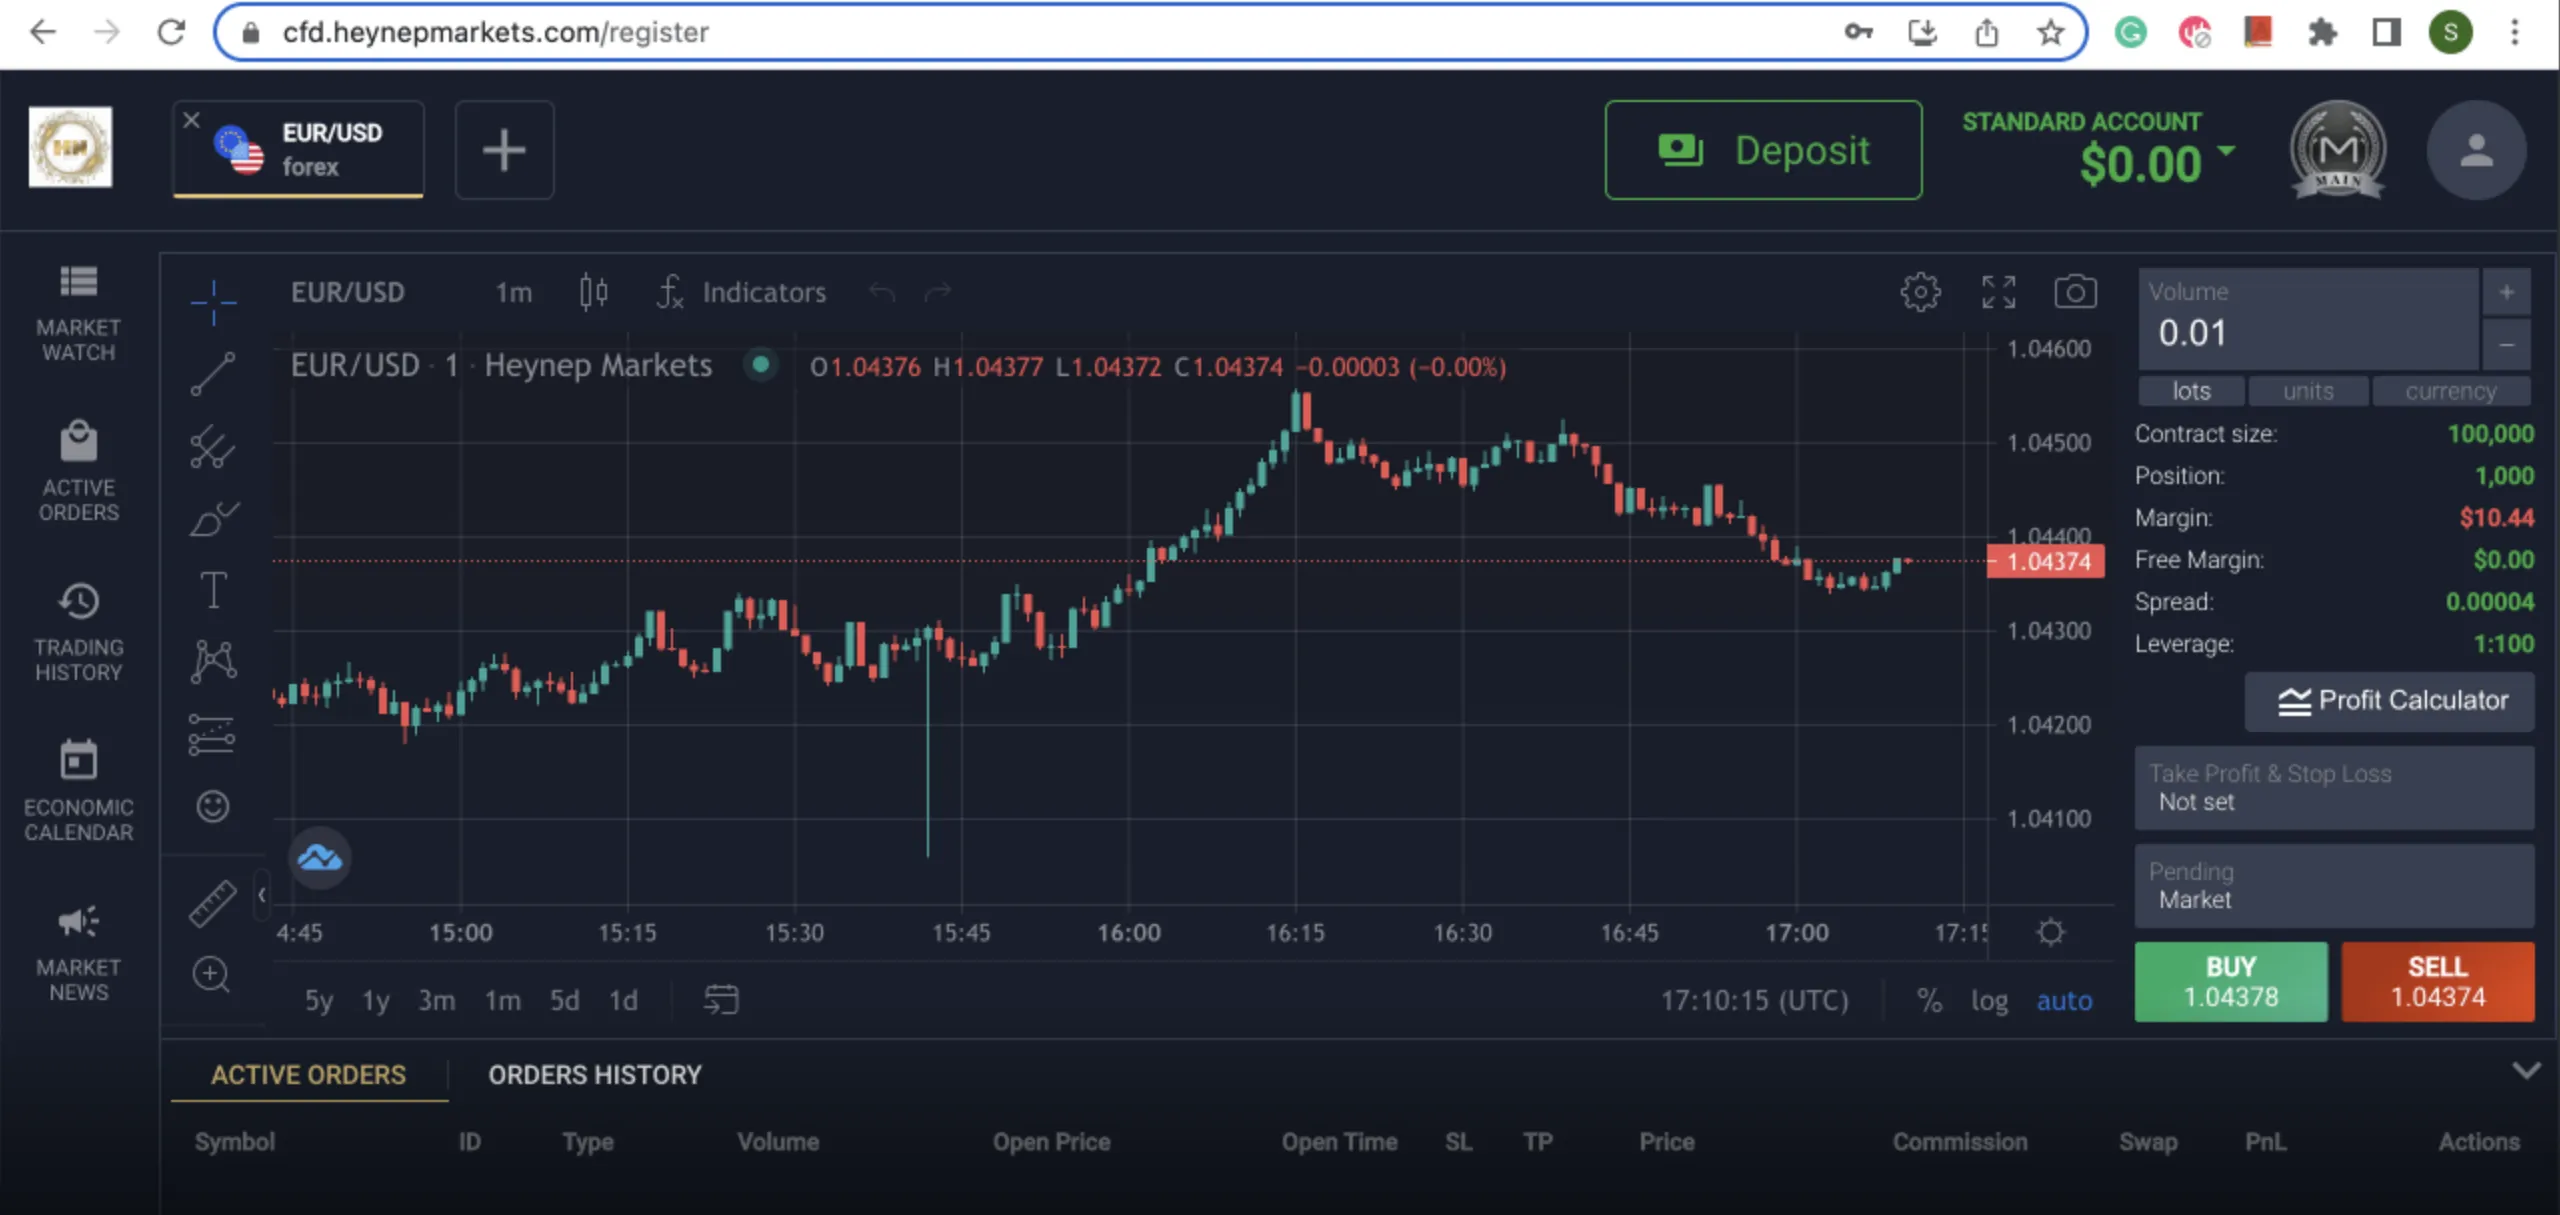
Task: Open the prediction and measurement tools
Action: click(x=212, y=735)
